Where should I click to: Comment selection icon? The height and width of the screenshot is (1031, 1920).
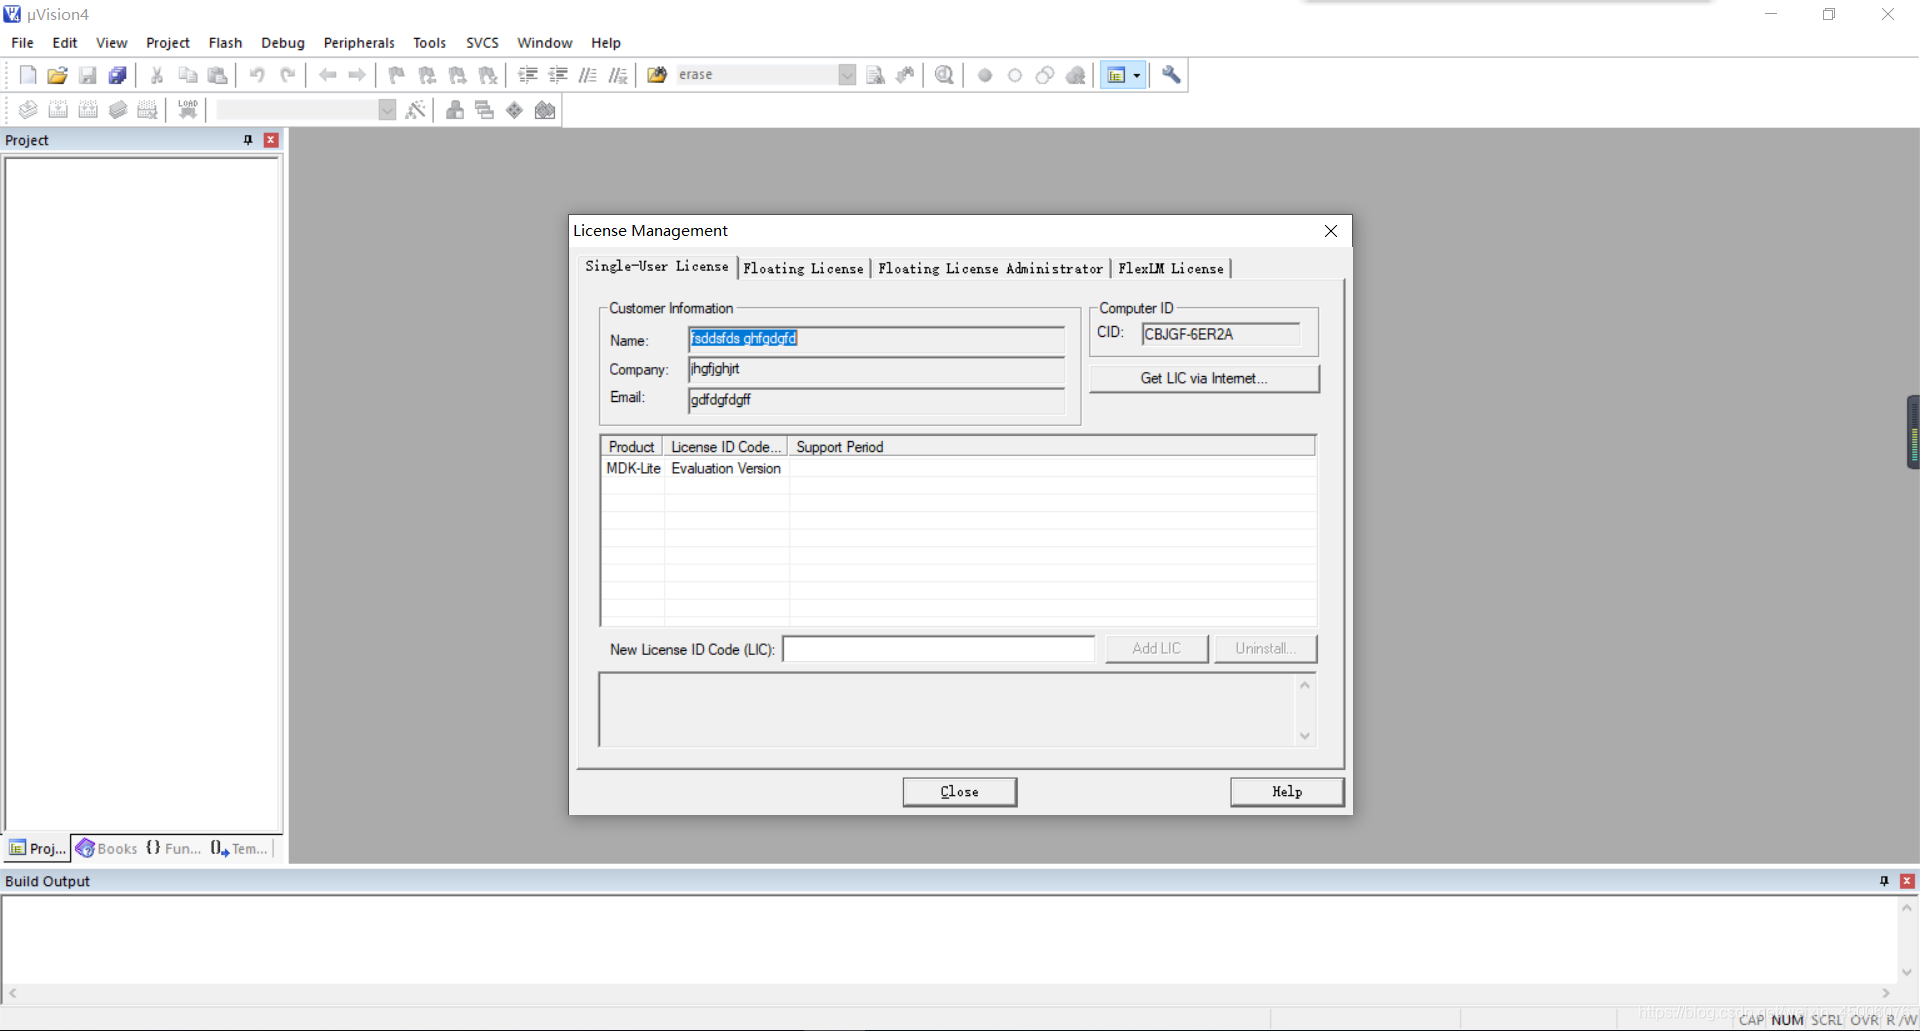point(588,75)
